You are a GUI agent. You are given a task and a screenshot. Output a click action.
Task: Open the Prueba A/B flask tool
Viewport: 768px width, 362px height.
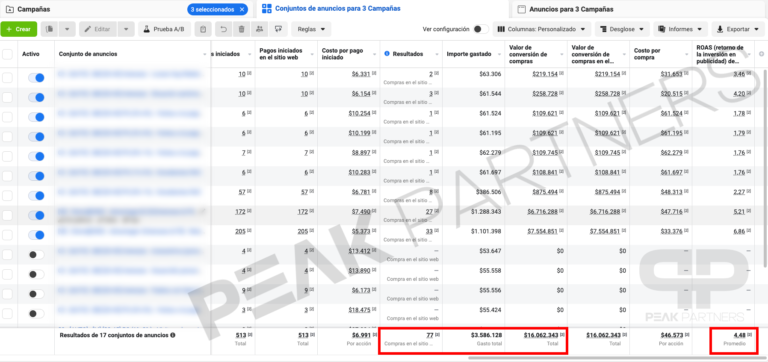[164, 29]
